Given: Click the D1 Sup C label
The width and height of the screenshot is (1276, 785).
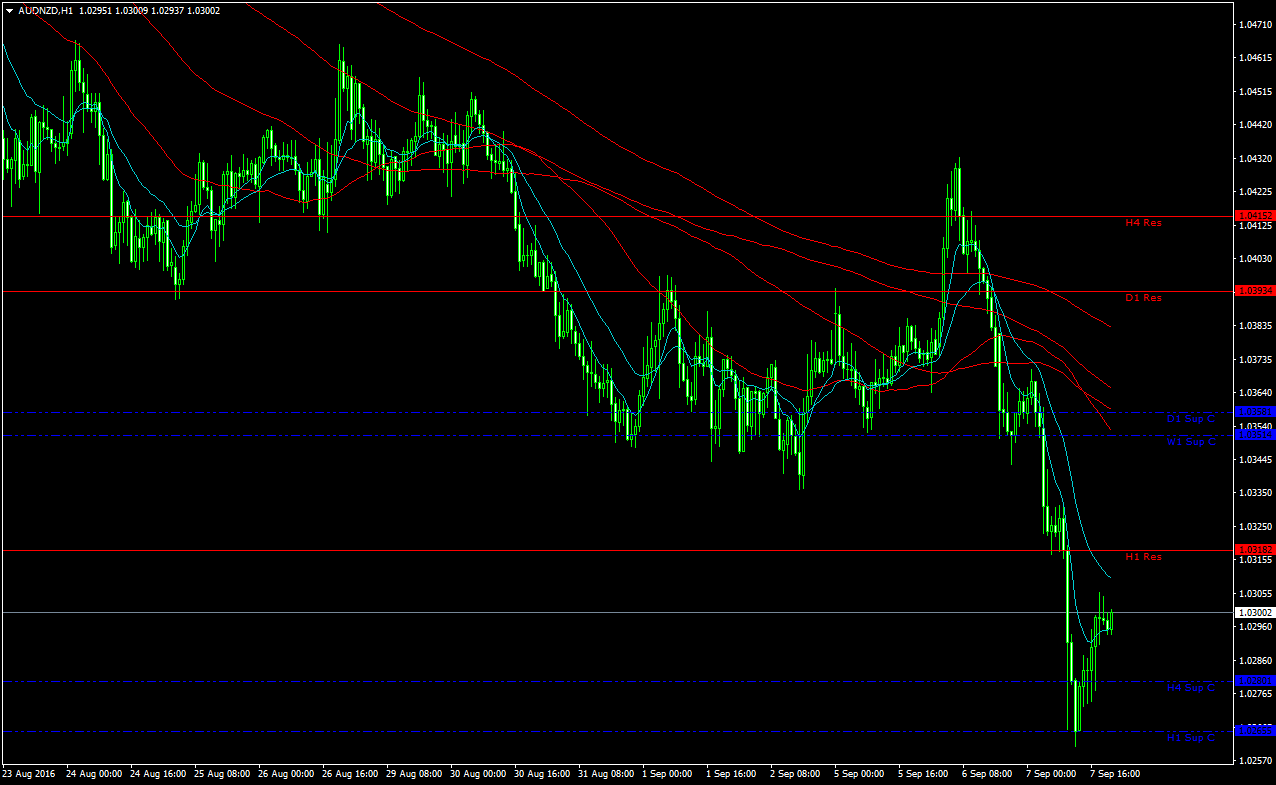Looking at the screenshot, I should [x=1191, y=418].
